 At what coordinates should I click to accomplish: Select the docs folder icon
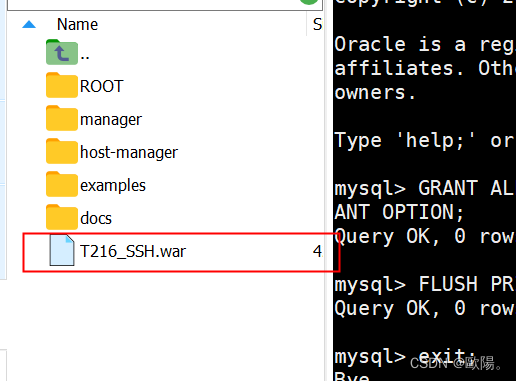[x=62, y=217]
